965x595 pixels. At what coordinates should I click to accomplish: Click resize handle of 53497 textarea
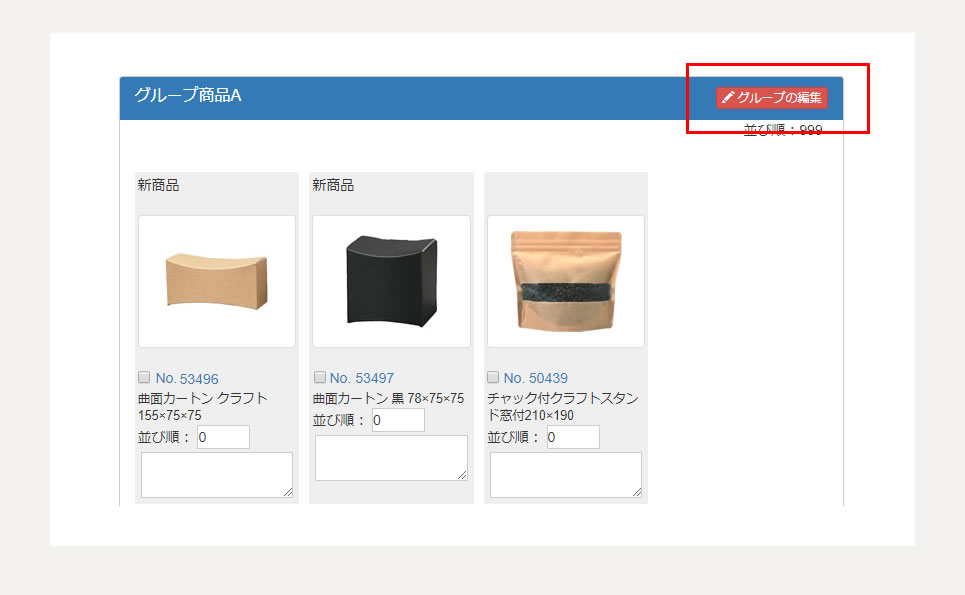click(x=462, y=475)
